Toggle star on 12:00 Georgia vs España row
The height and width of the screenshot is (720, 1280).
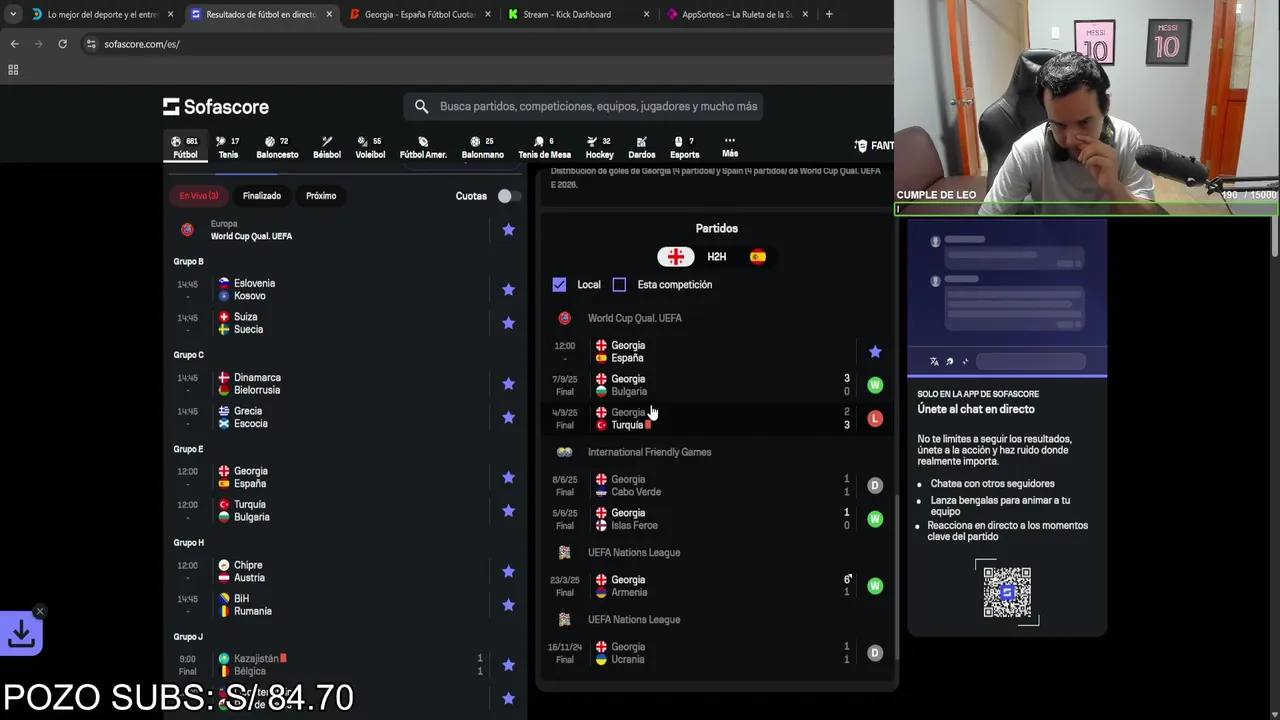pyautogui.click(x=875, y=352)
